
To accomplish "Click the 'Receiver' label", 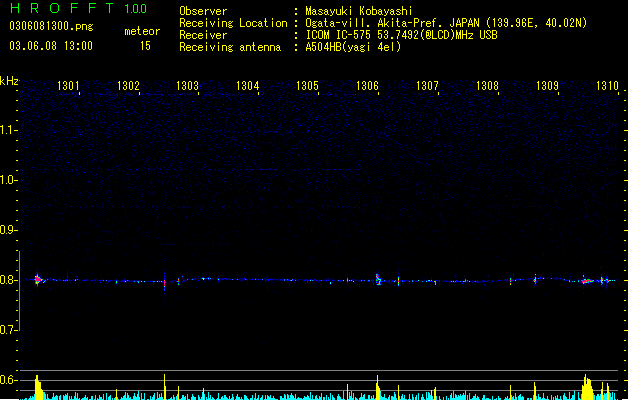I will coord(203,35).
